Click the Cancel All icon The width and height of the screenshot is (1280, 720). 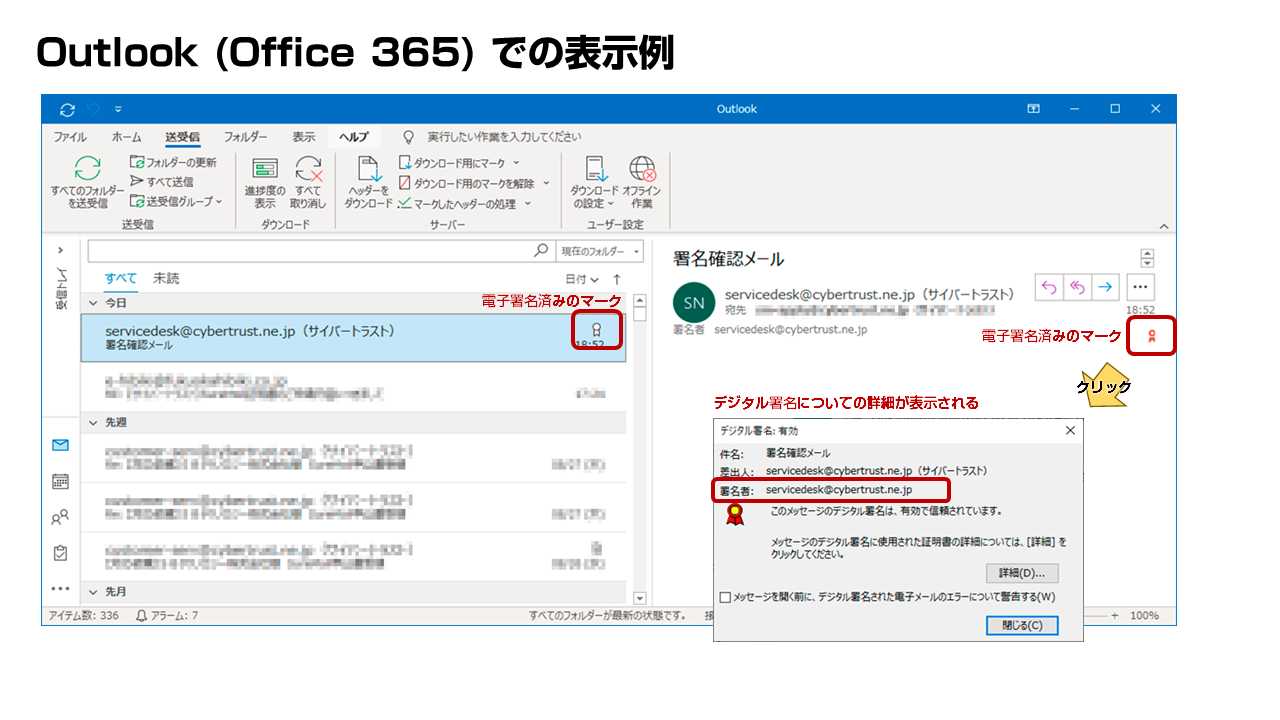pos(308,169)
